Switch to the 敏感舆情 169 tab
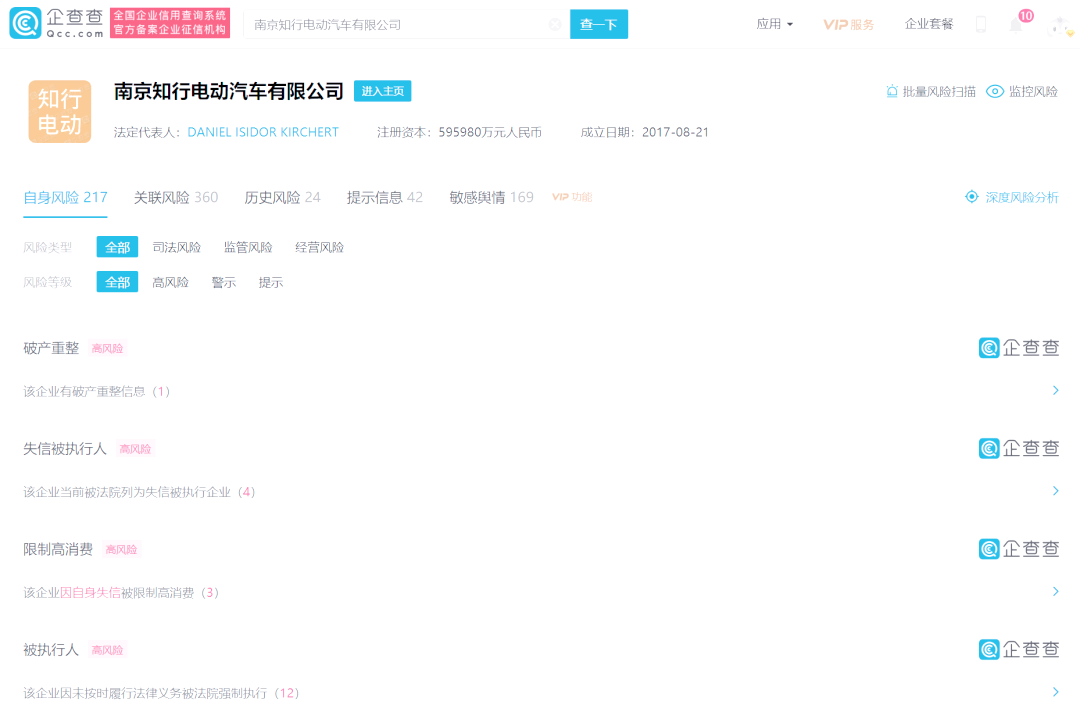The height and width of the screenshot is (703, 1080). pyautogui.click(x=491, y=198)
